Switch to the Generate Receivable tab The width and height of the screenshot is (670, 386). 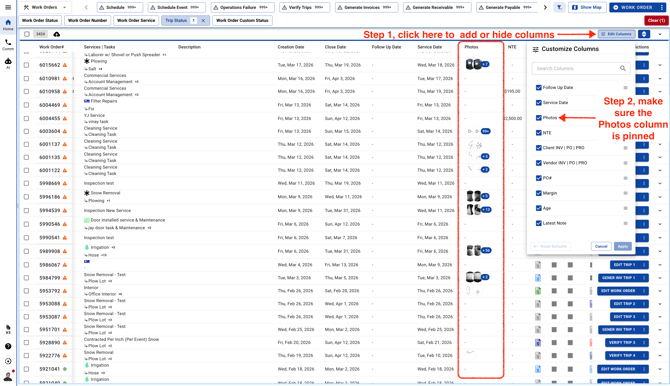click(x=437, y=7)
